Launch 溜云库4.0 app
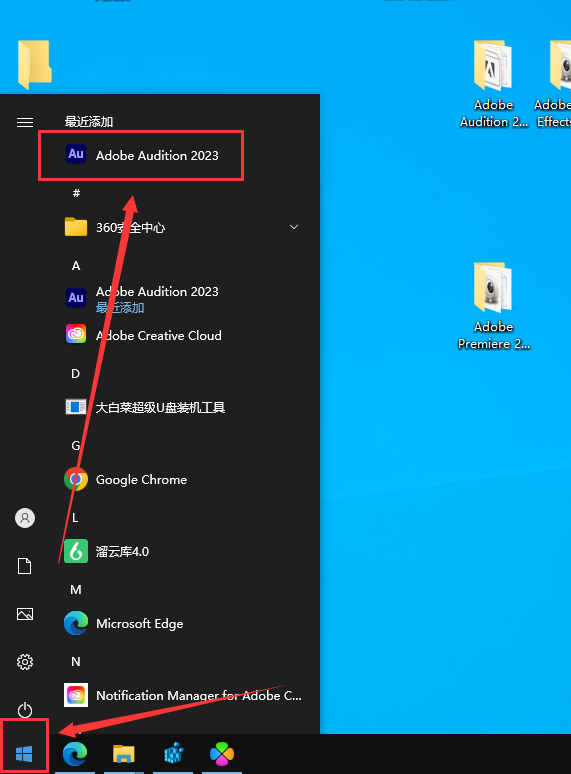The height and width of the screenshot is (774, 571). 185,551
